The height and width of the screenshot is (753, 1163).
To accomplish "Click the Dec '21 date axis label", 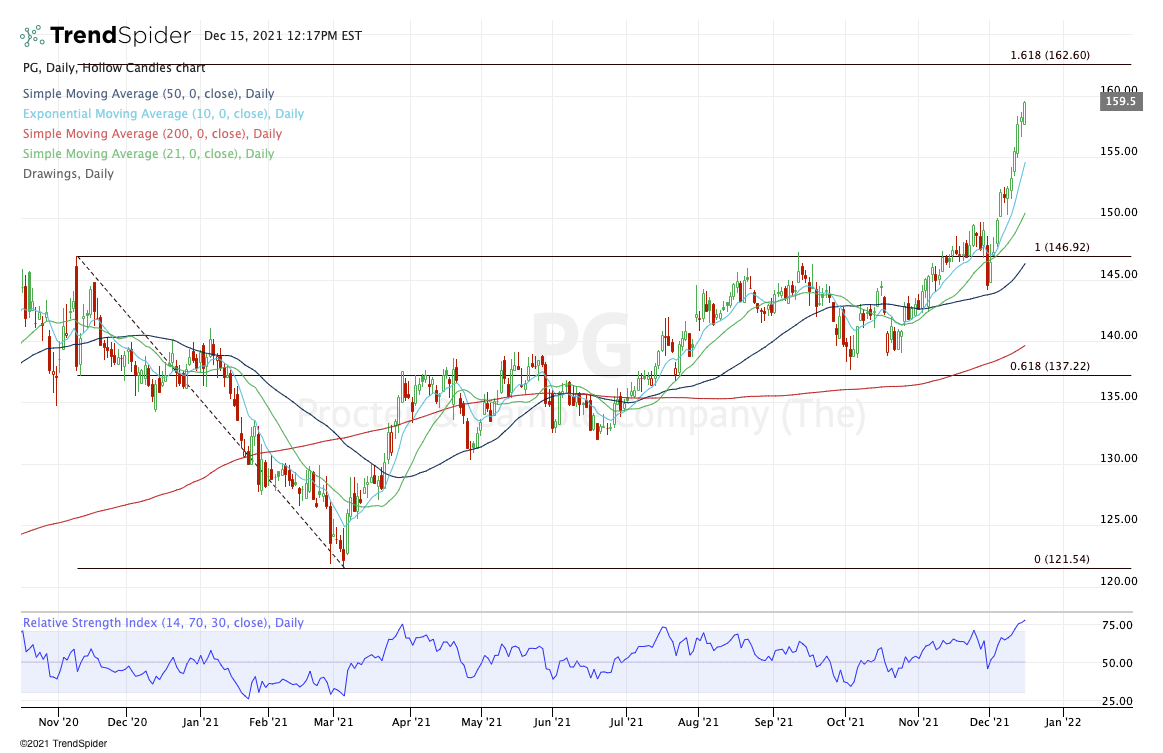I will [x=988, y=720].
